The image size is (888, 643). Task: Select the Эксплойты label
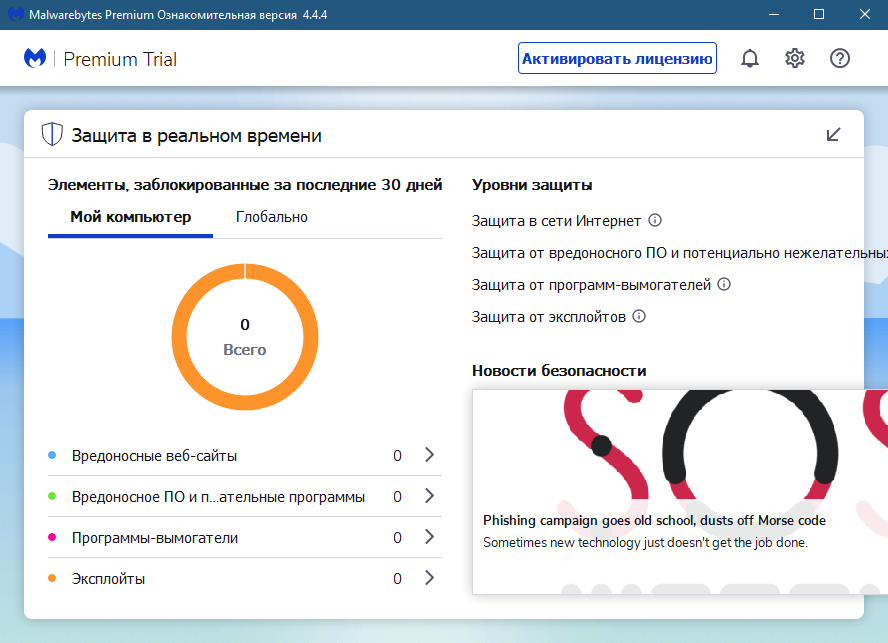(x=108, y=579)
